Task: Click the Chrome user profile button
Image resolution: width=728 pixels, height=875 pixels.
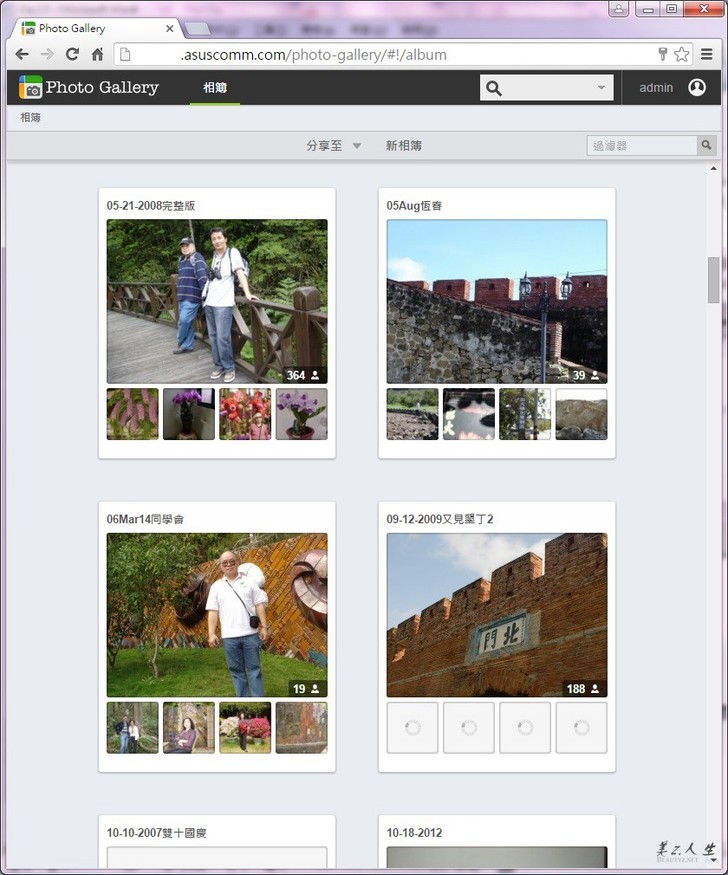Action: pos(619,9)
